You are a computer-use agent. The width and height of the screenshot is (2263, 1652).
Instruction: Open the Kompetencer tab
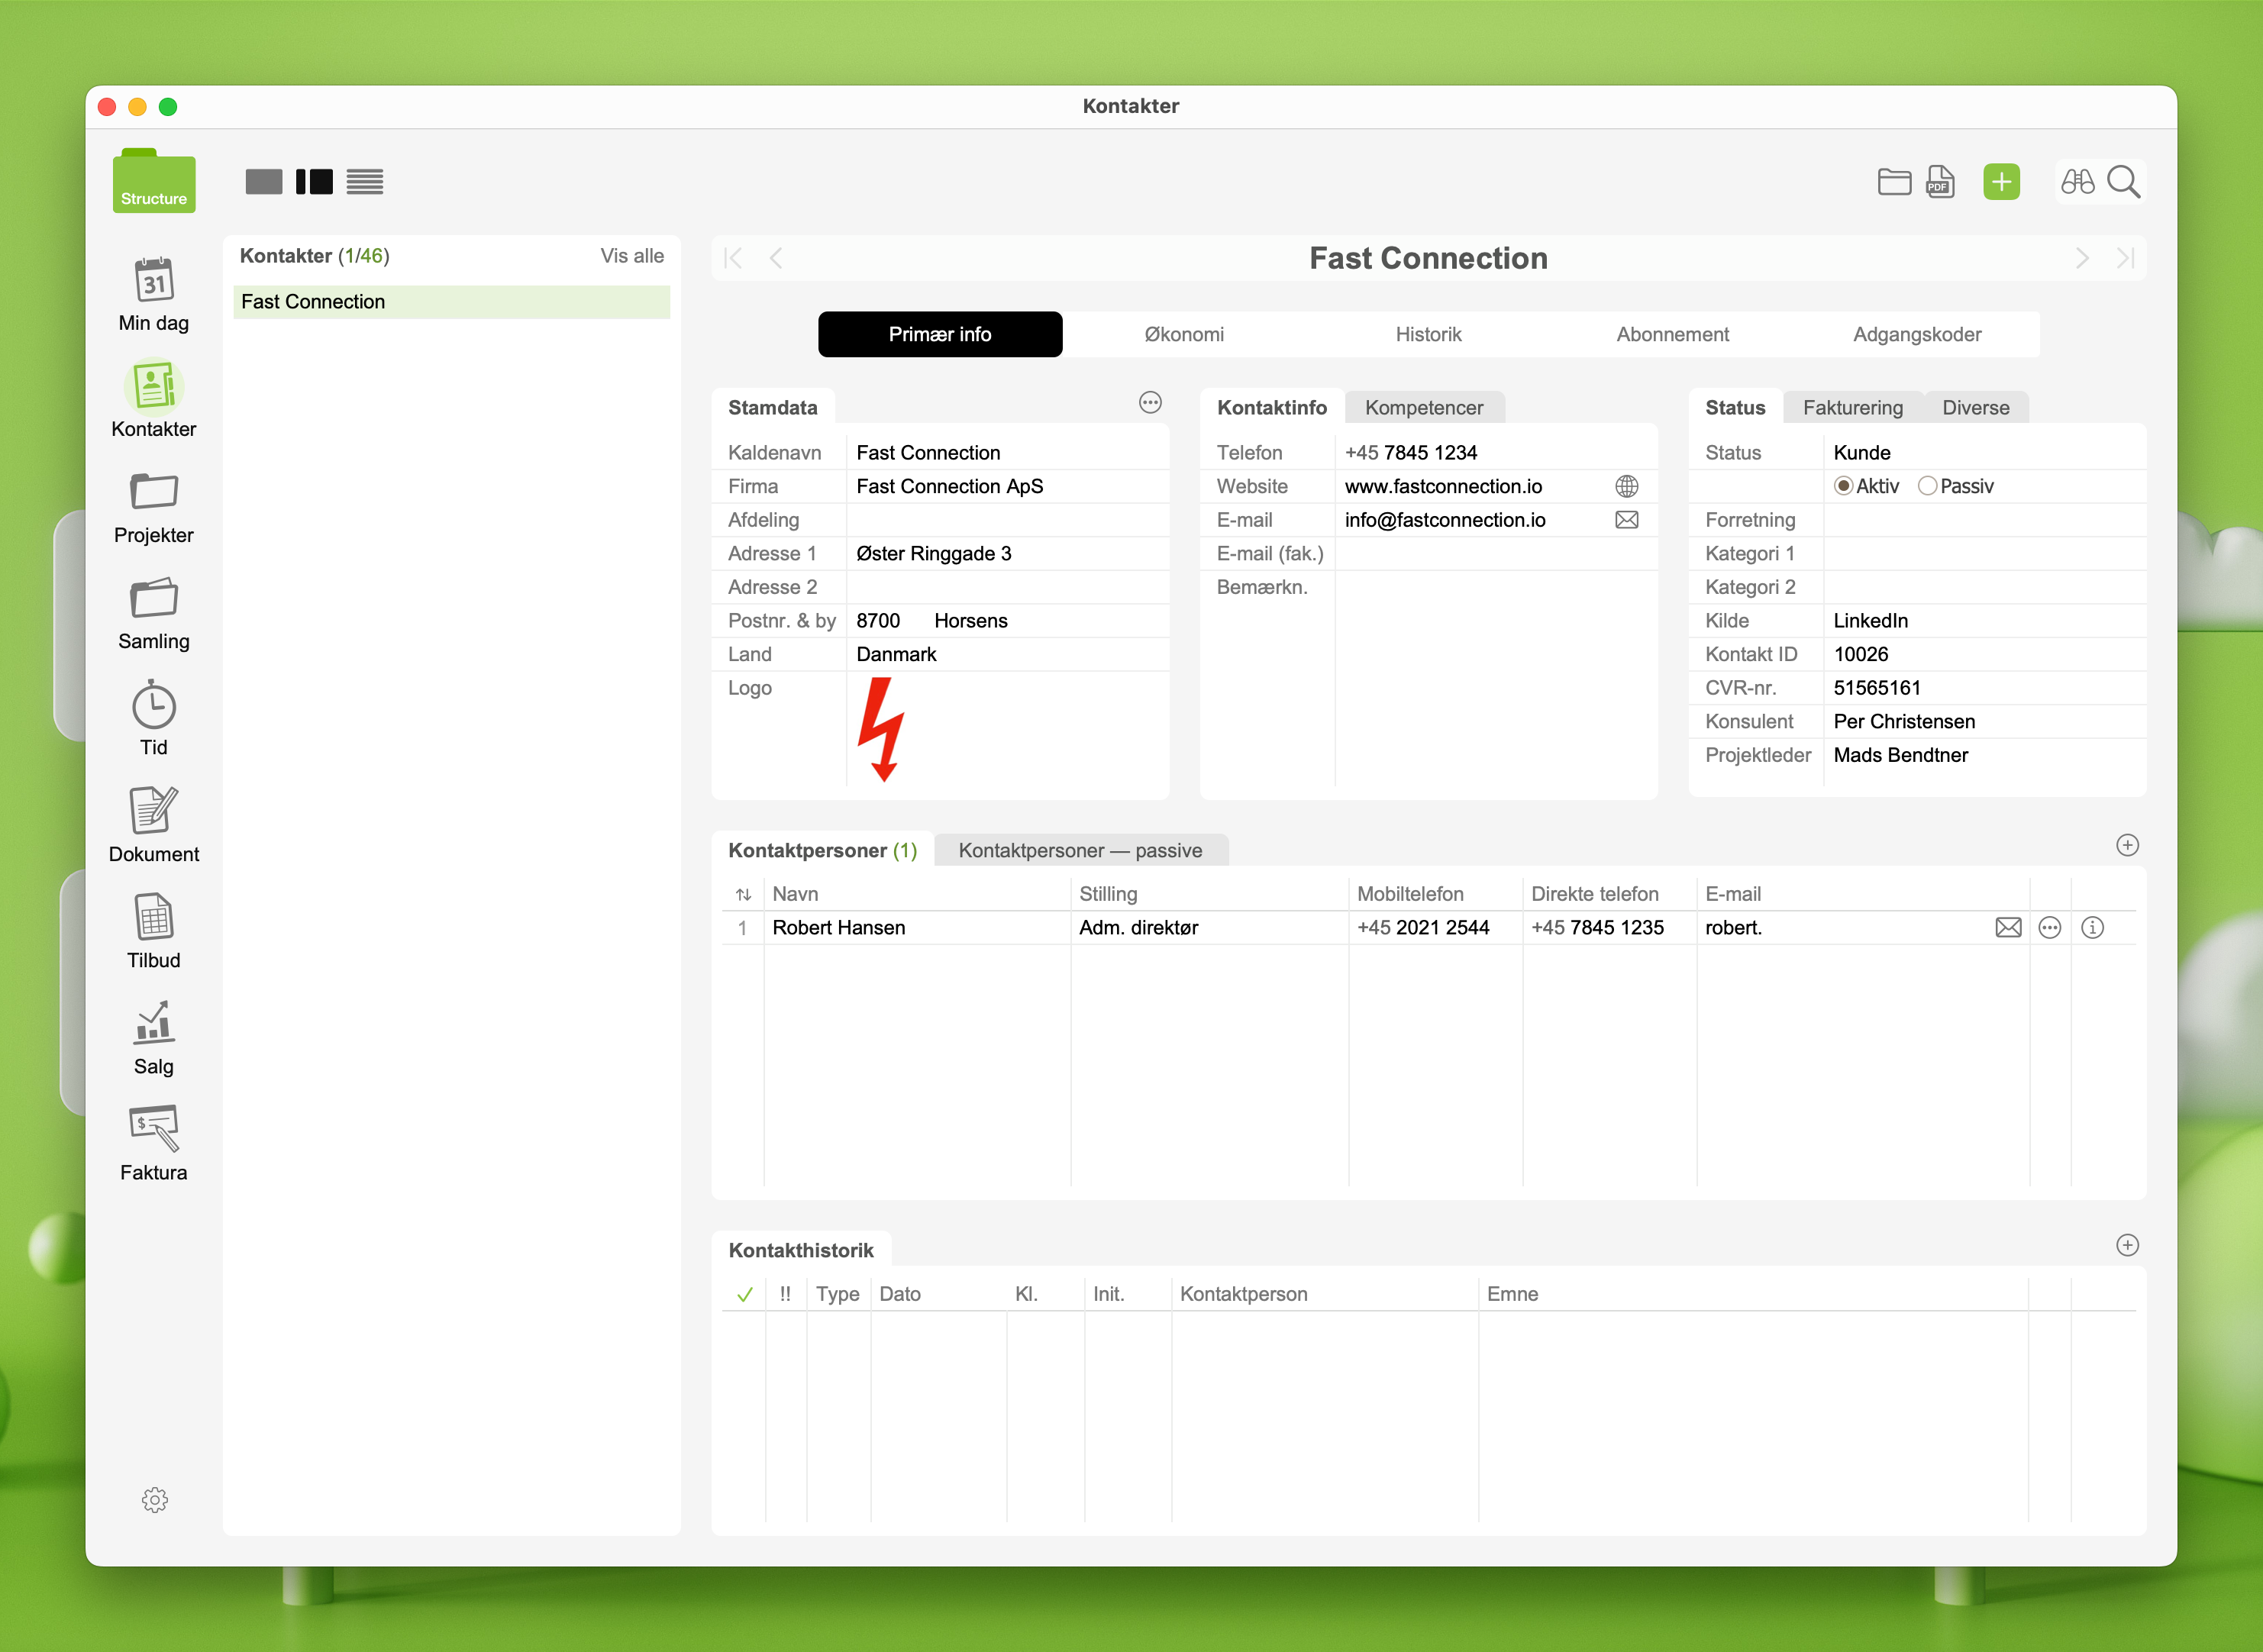click(x=1423, y=408)
